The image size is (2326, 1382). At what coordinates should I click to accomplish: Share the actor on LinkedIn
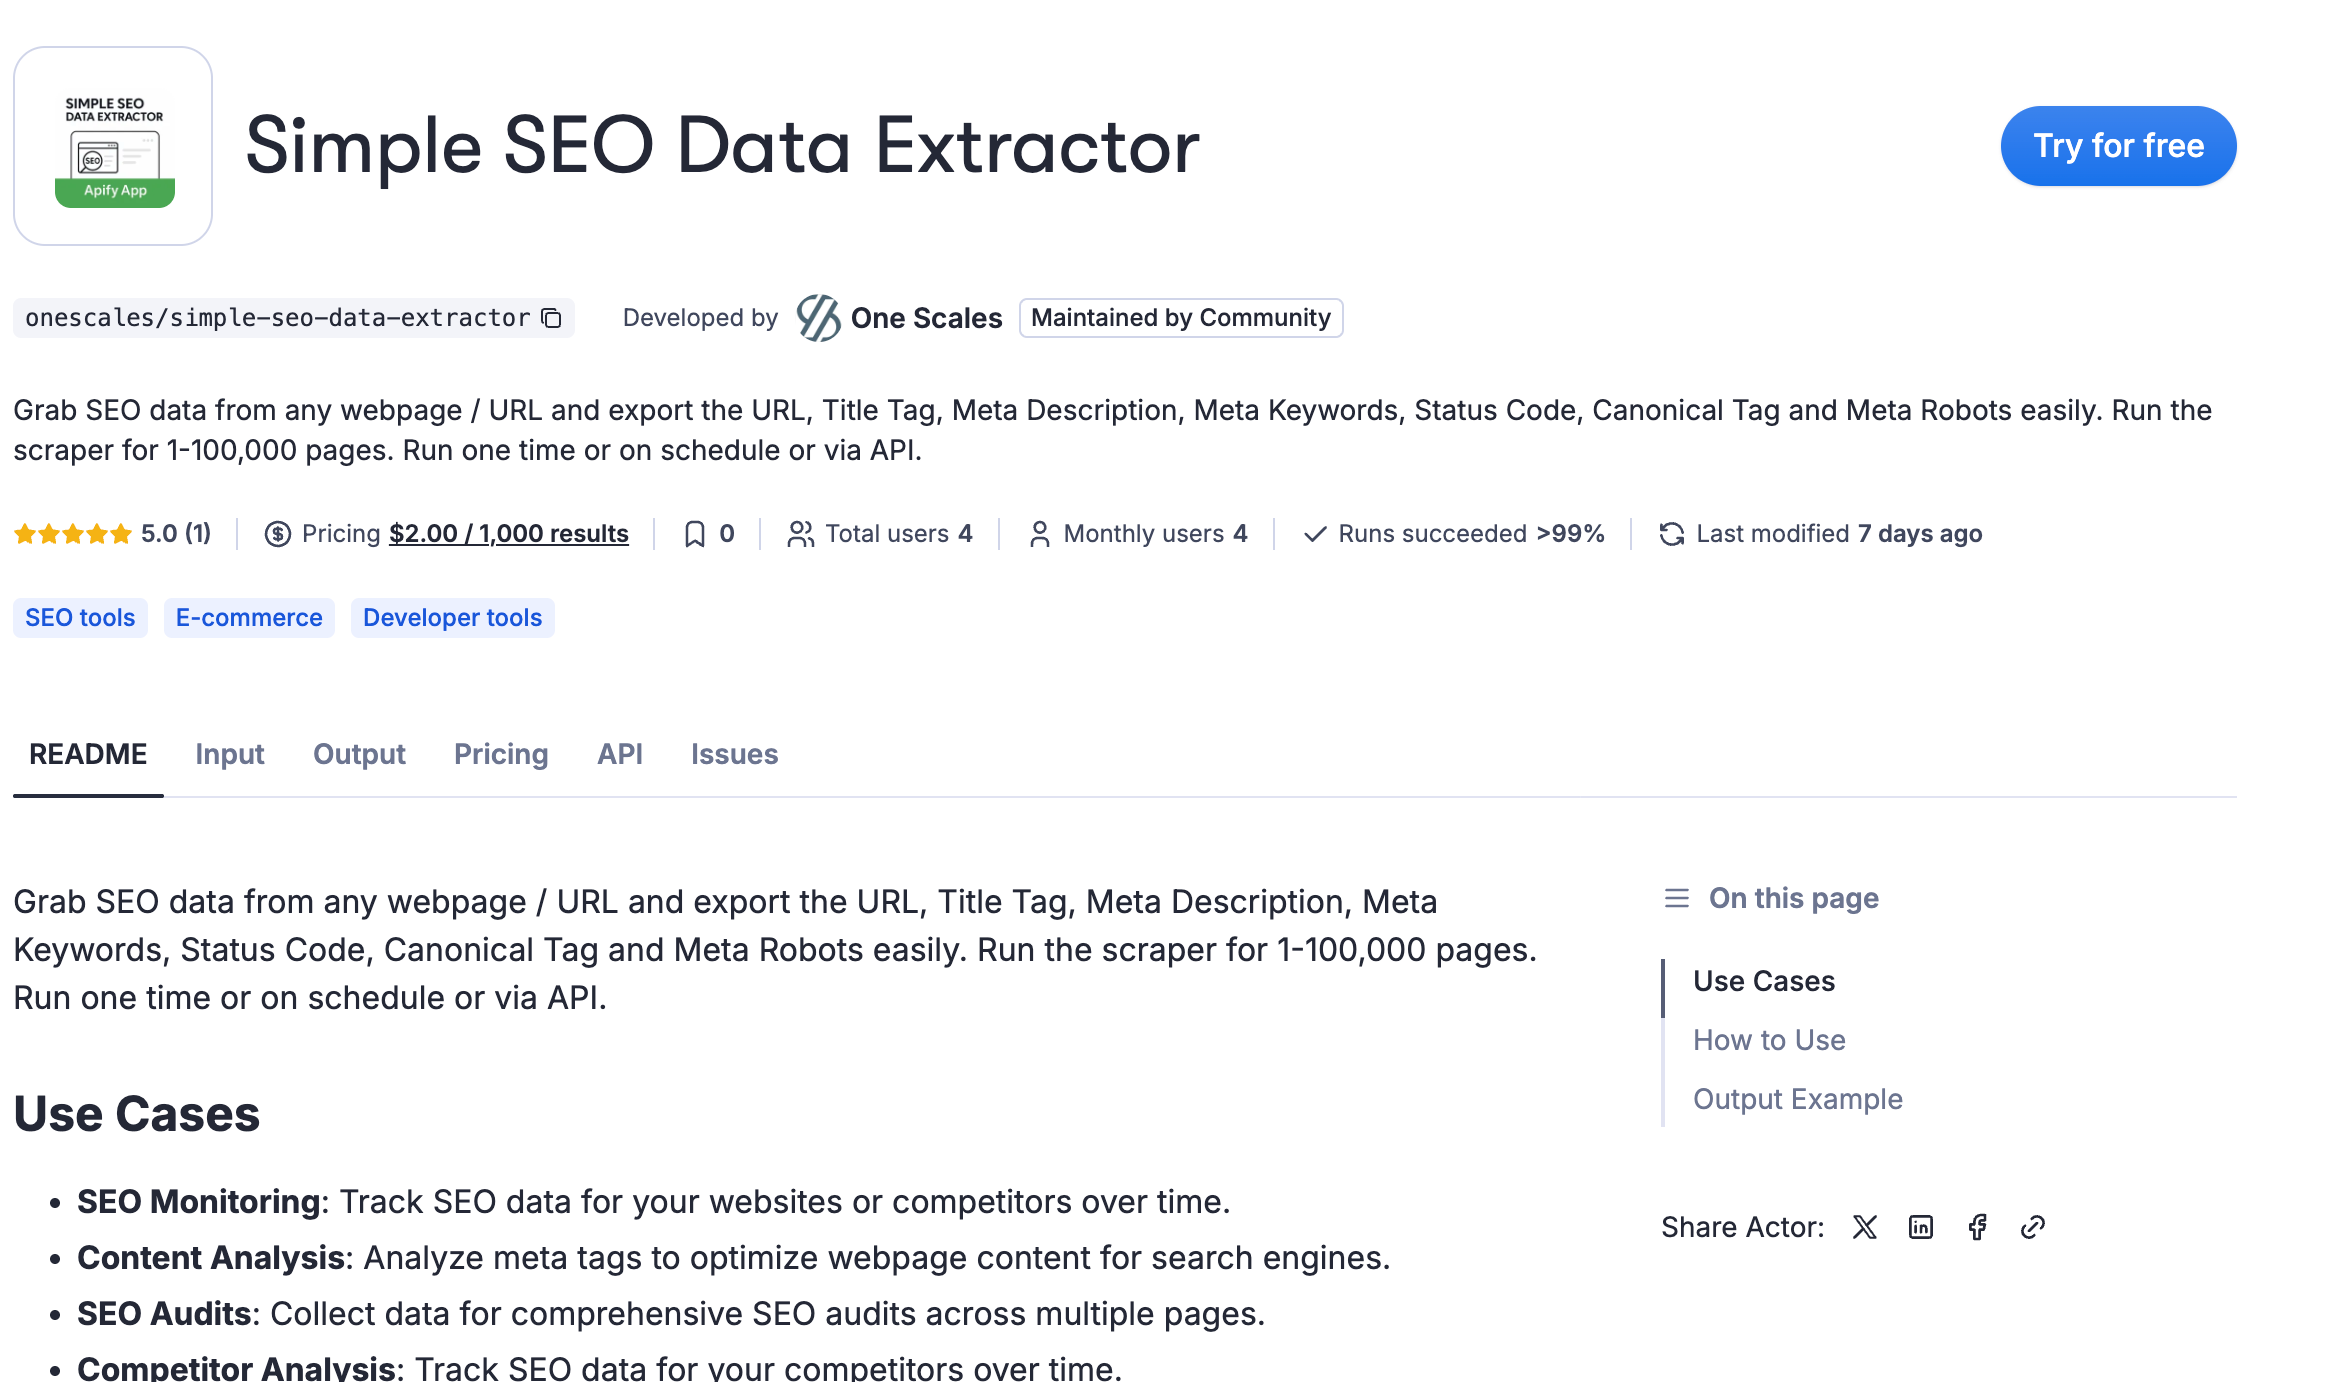point(1921,1227)
